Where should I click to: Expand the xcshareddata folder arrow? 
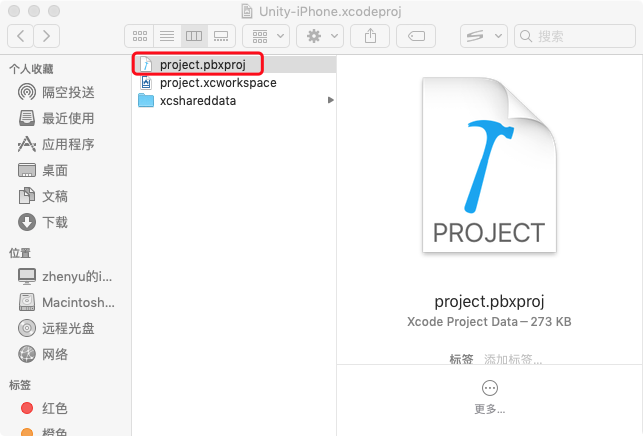pos(331,100)
